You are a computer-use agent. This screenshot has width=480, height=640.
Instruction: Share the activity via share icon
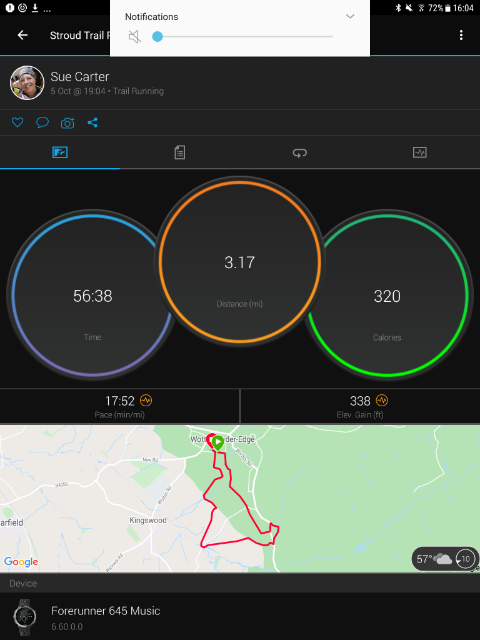coord(93,122)
